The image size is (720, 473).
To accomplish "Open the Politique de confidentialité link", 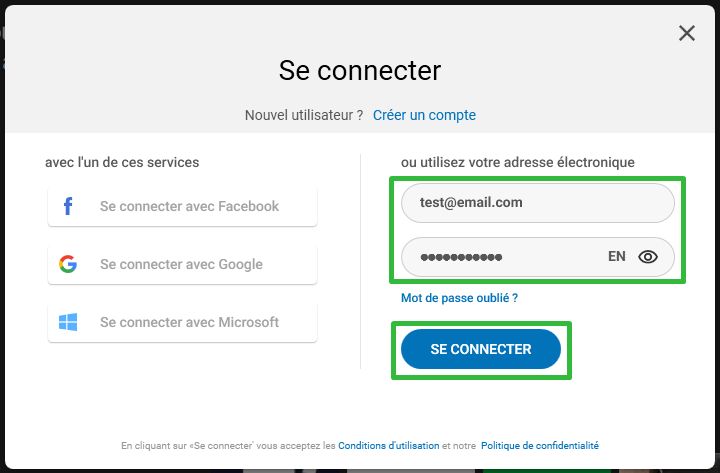I will 540,445.
